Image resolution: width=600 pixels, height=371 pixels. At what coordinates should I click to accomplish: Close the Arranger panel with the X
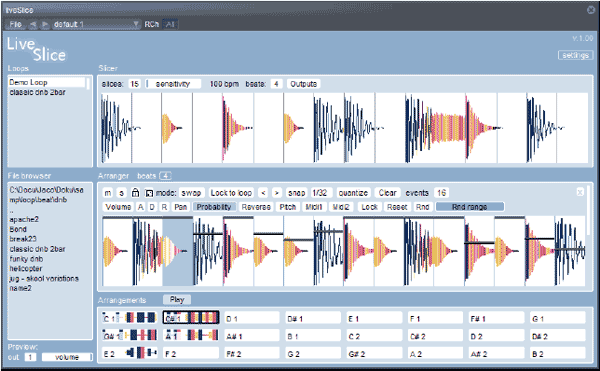click(580, 192)
